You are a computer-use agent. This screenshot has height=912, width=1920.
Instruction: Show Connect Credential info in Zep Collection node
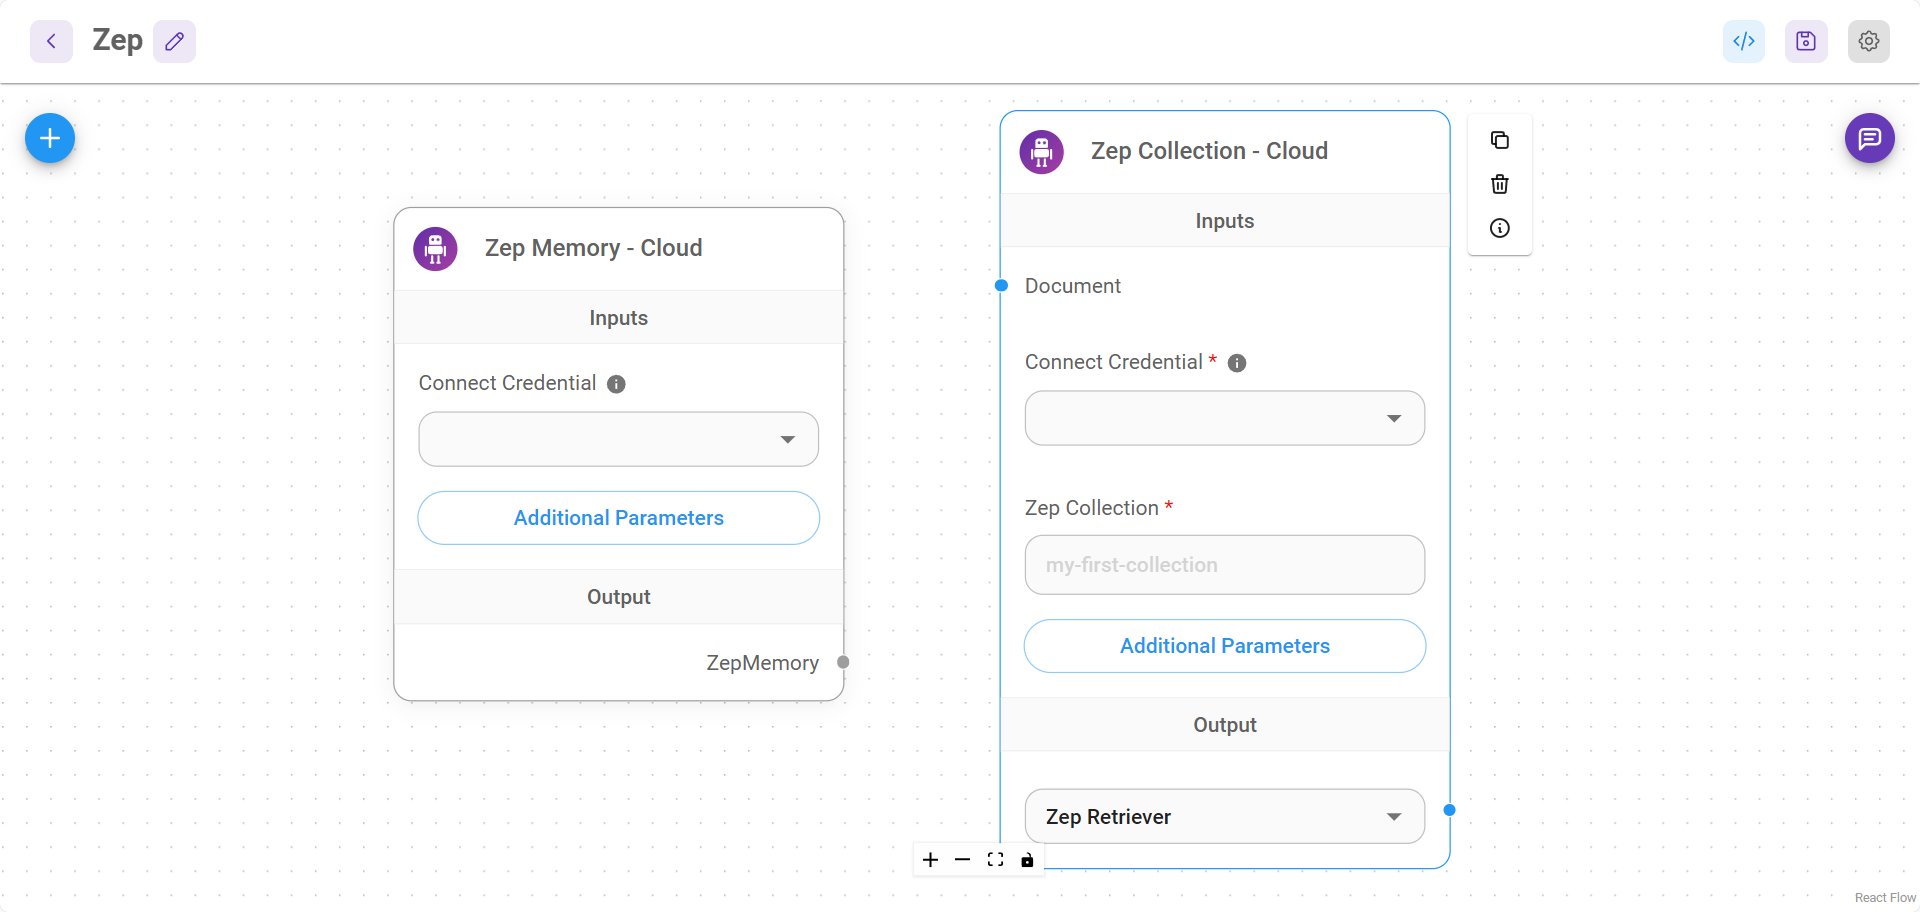(1237, 363)
